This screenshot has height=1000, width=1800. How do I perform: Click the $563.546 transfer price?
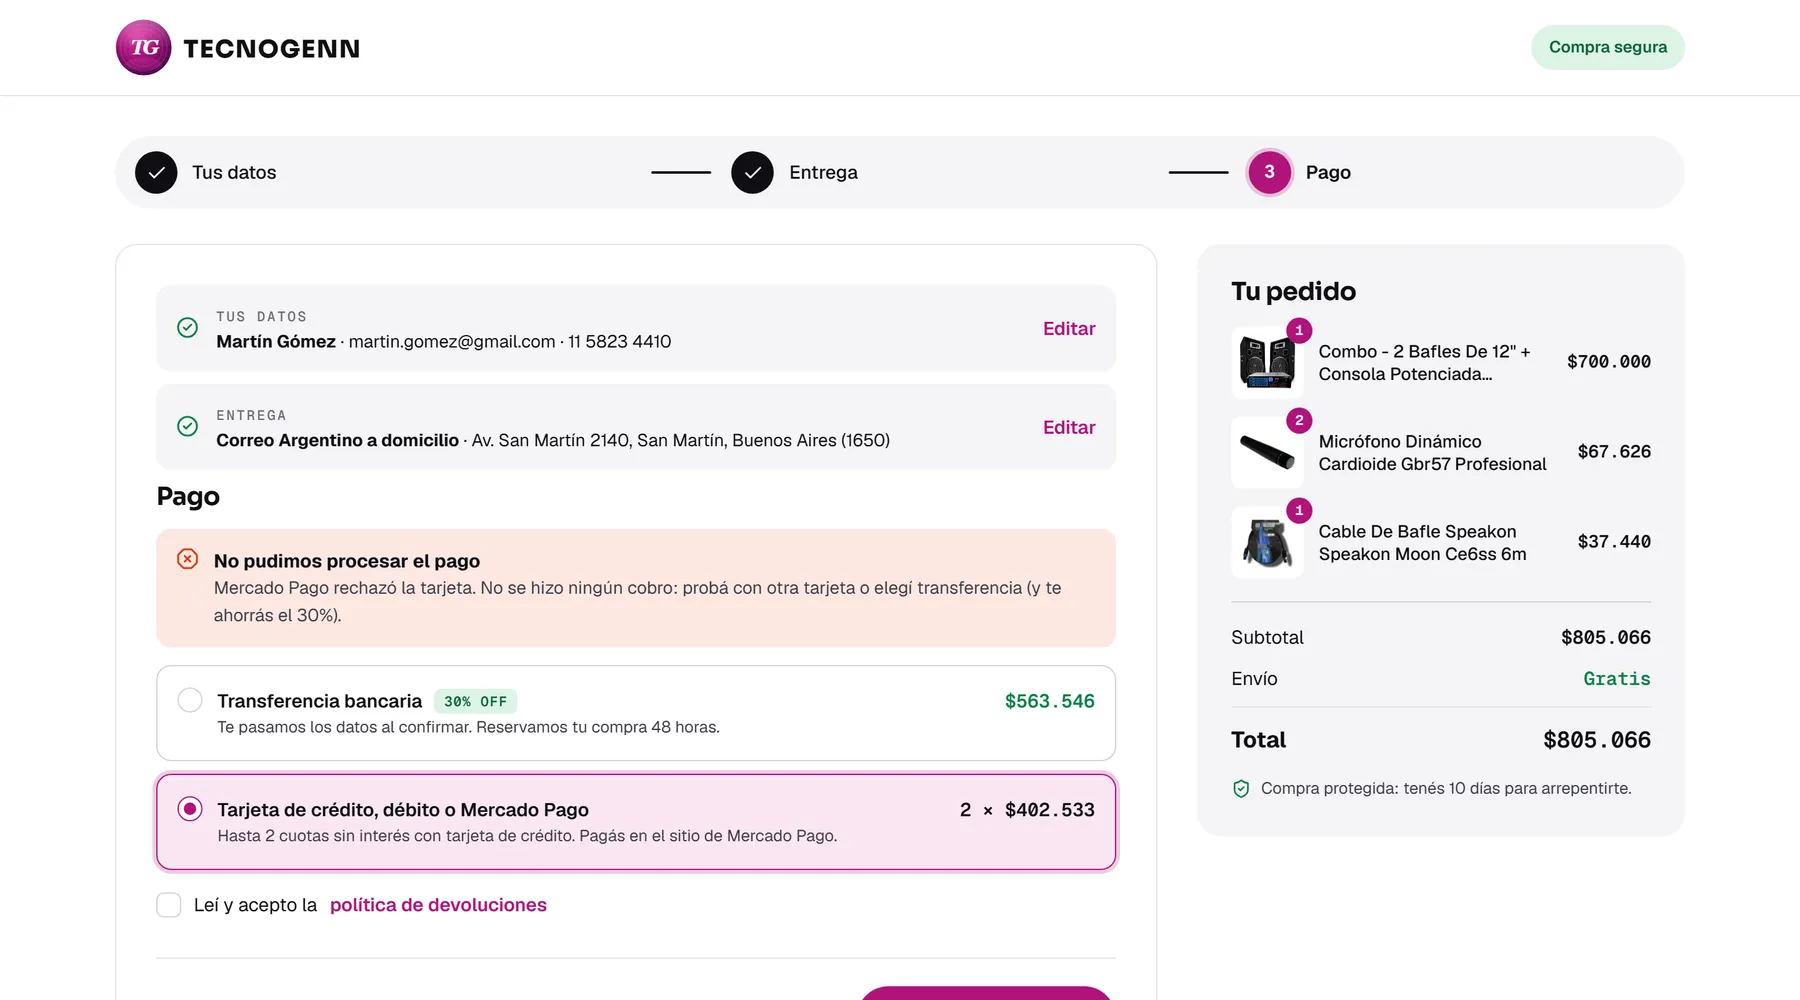point(1050,701)
